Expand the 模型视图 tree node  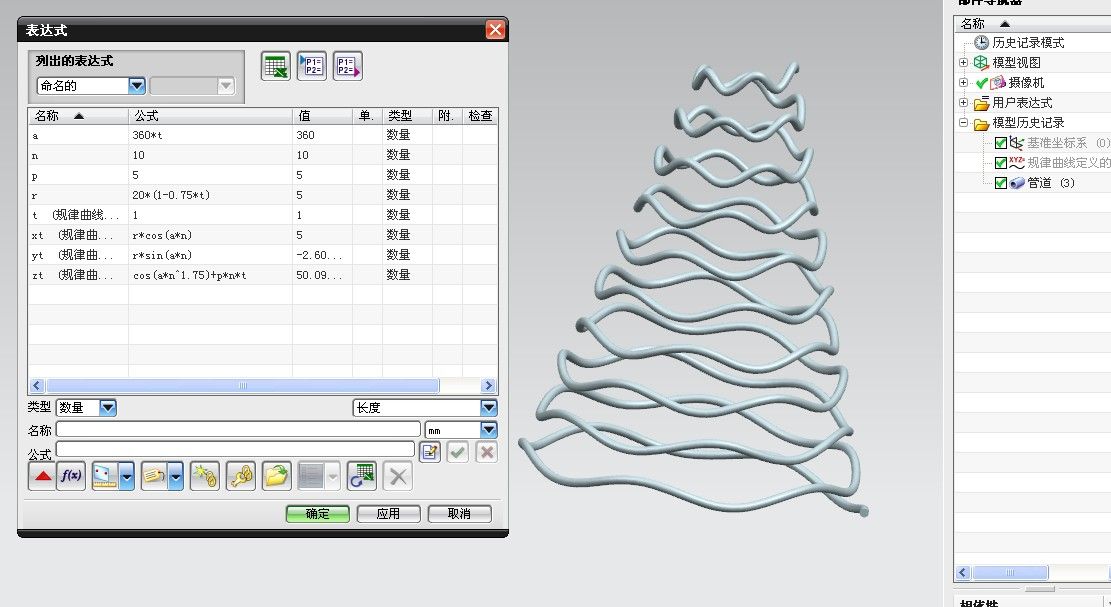pos(964,62)
